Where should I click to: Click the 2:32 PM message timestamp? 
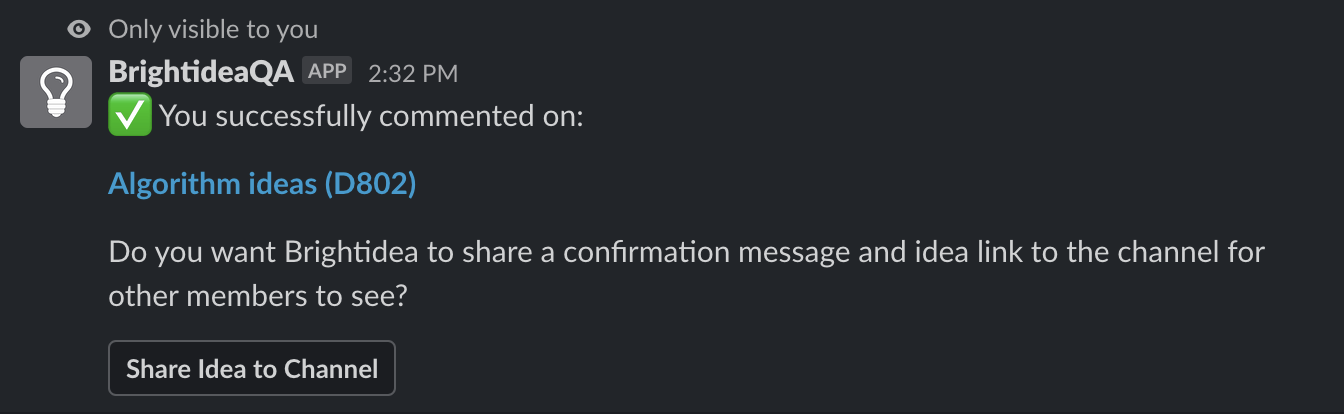[413, 73]
